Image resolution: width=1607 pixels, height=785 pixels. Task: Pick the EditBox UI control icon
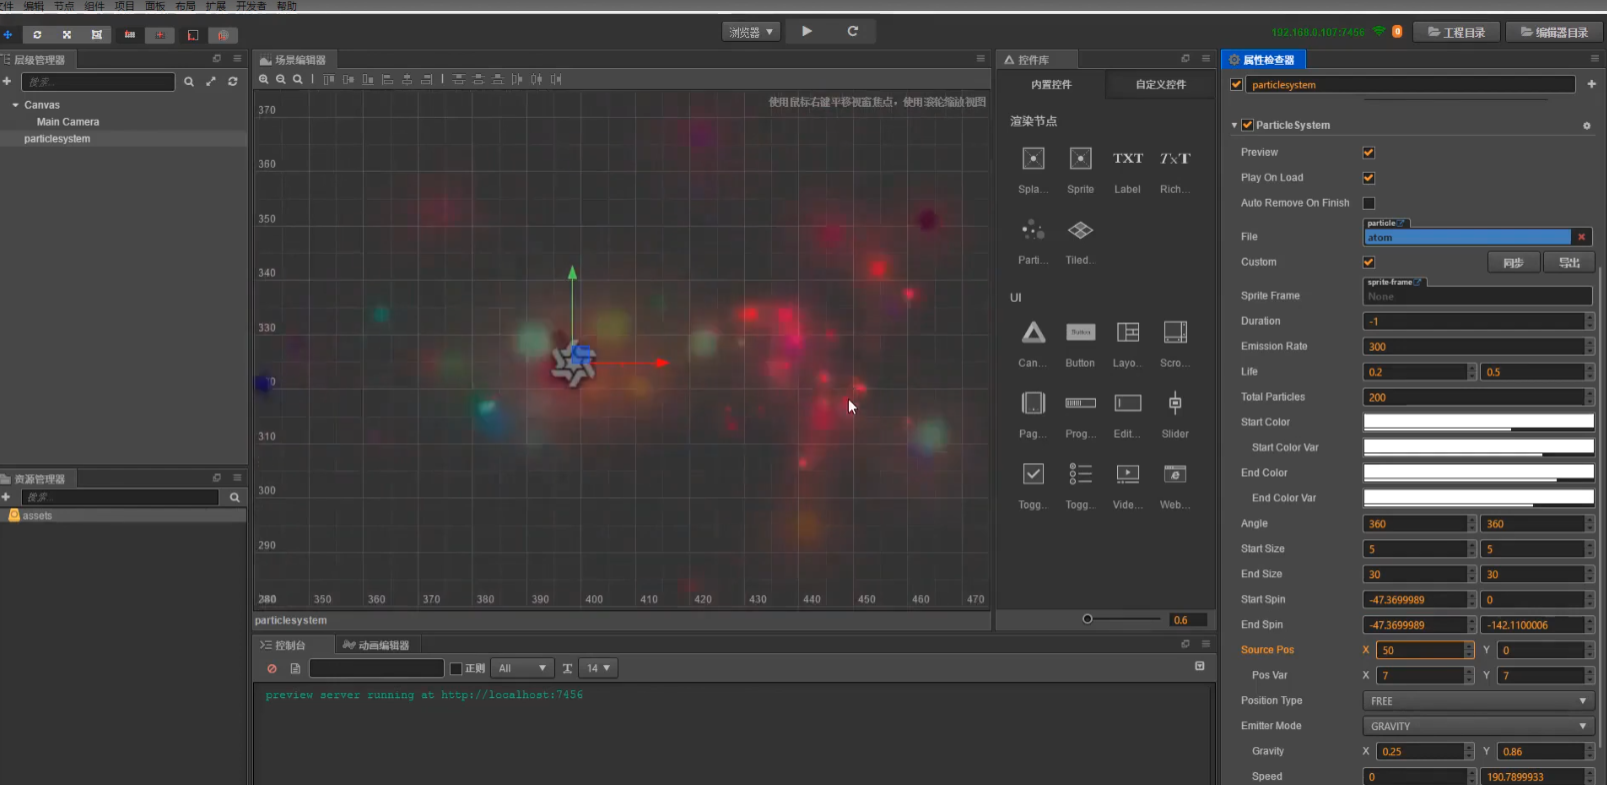[1128, 403]
